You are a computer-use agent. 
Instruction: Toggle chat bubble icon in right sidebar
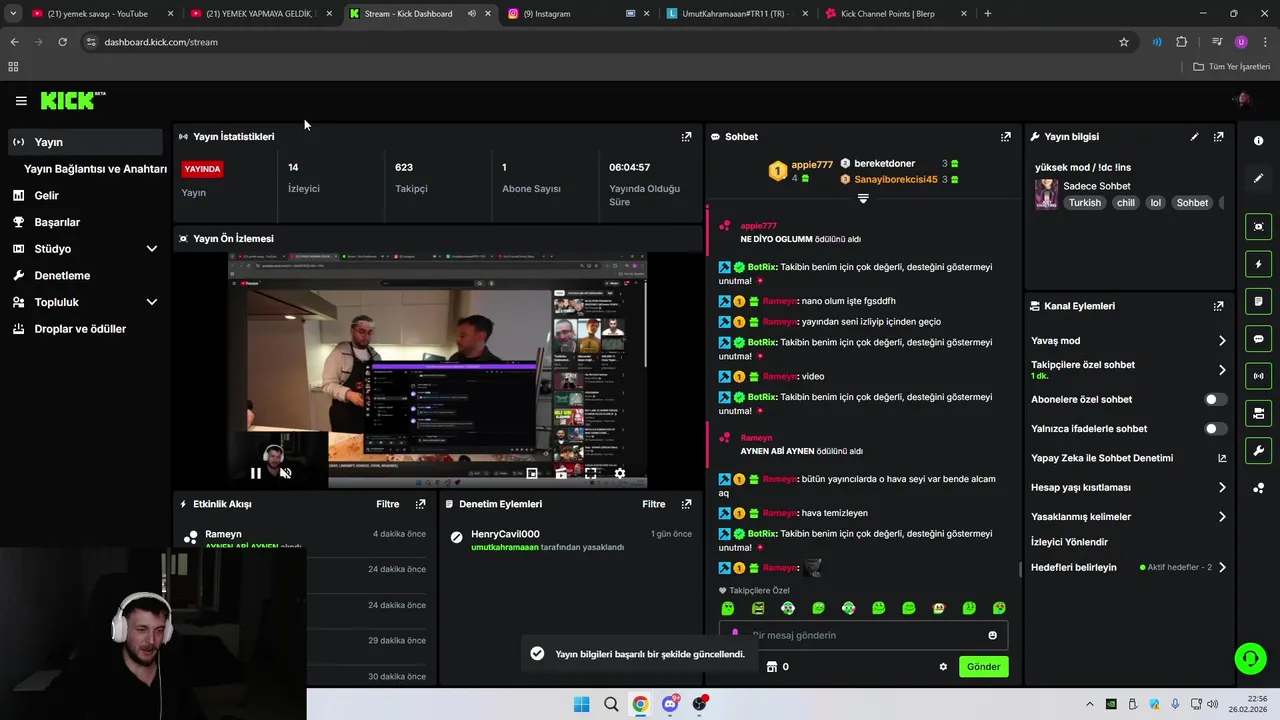(1258, 339)
